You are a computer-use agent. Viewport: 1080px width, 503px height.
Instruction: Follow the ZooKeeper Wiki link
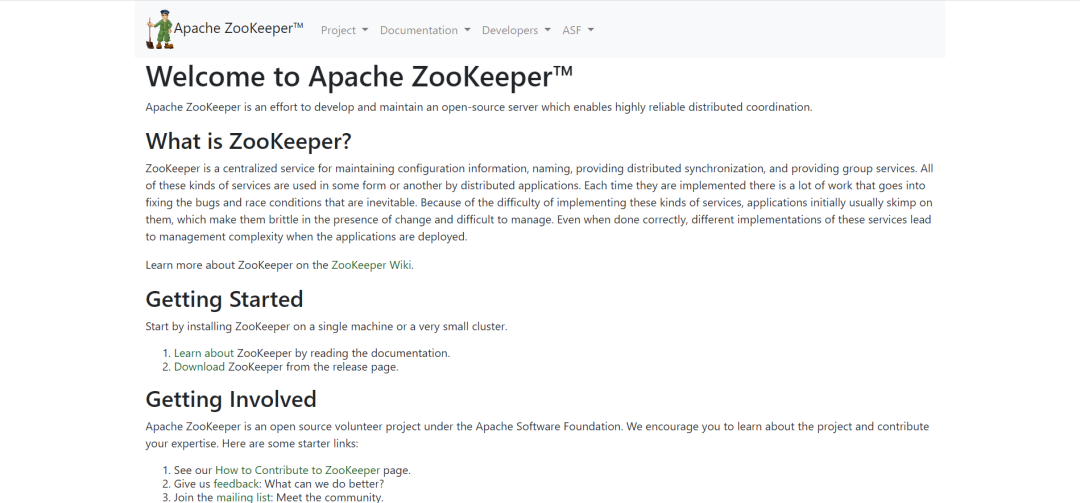click(x=371, y=265)
